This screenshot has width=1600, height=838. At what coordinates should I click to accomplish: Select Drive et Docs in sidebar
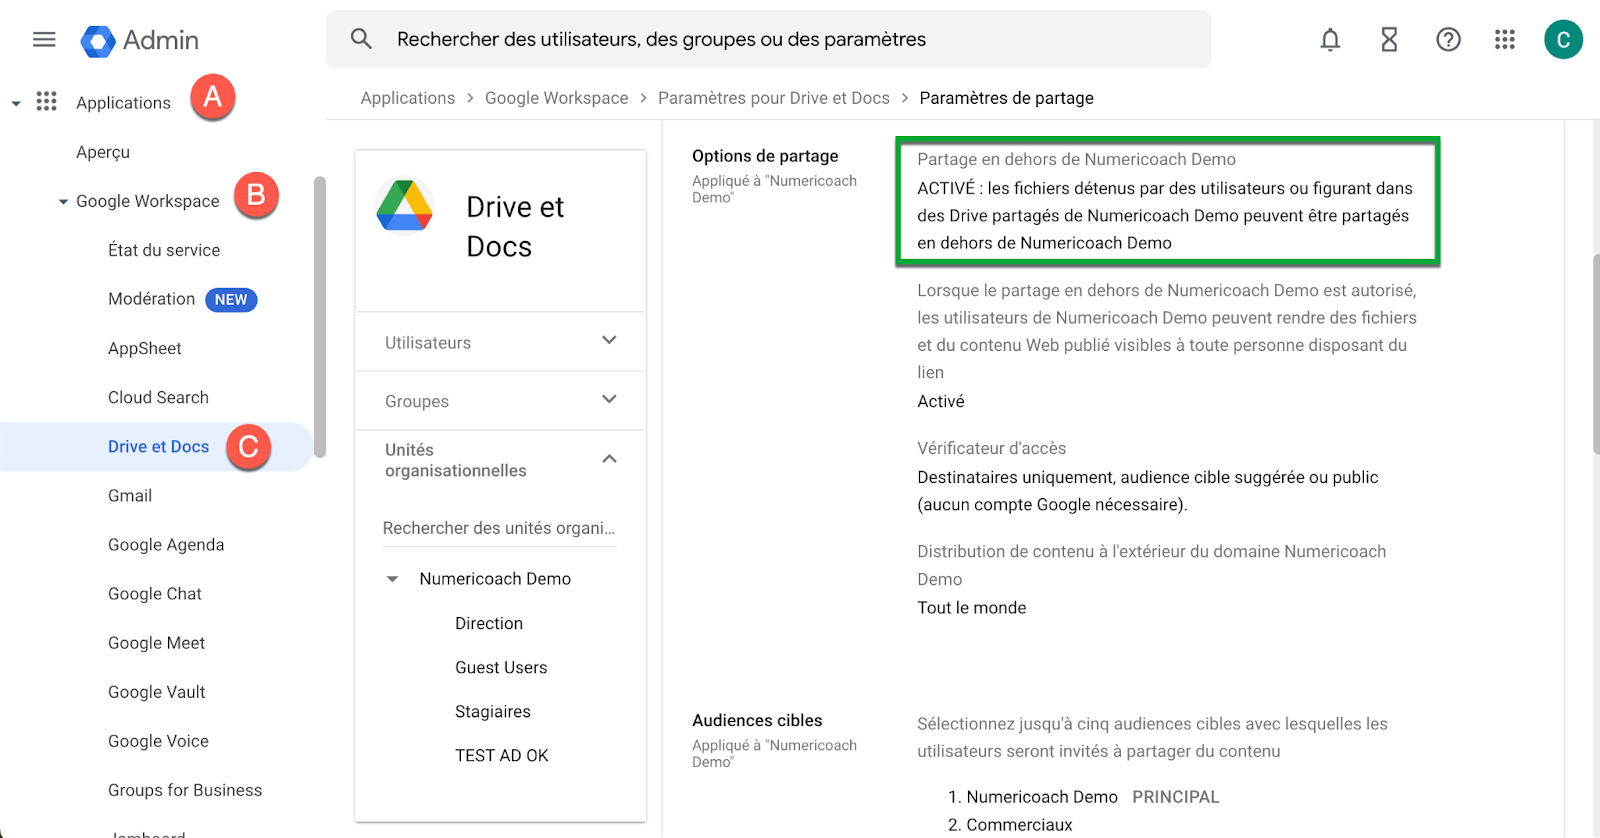click(158, 446)
